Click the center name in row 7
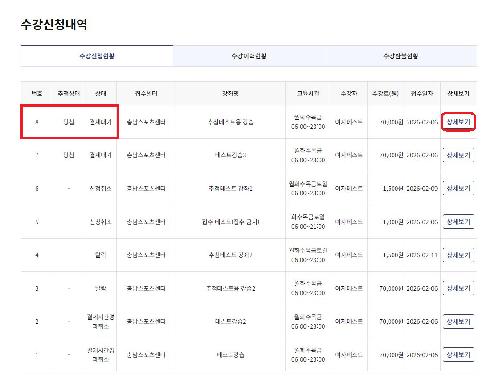Screen dimensions: 499x383 [146, 155]
